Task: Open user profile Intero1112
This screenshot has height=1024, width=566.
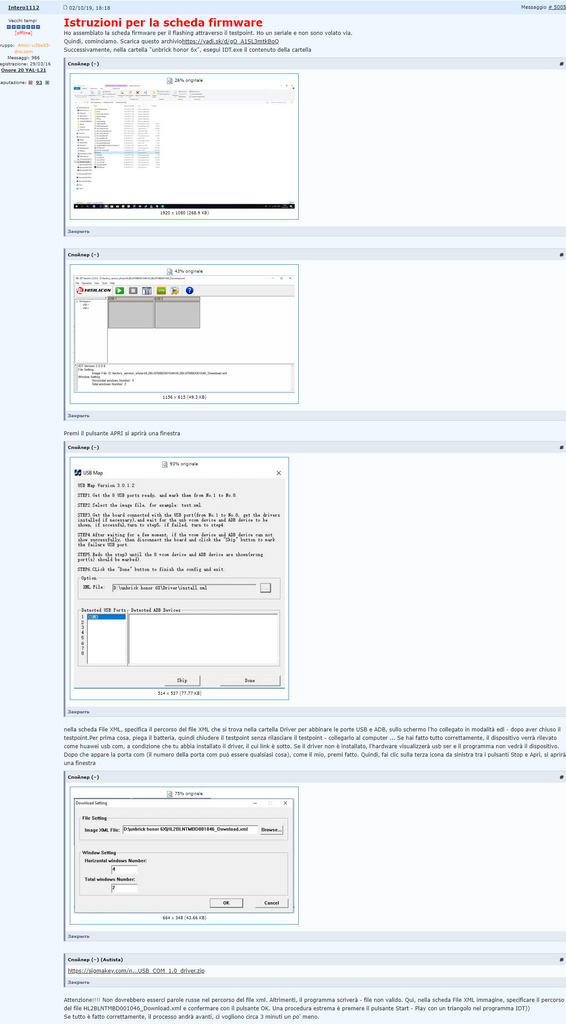Action: click(23, 7)
